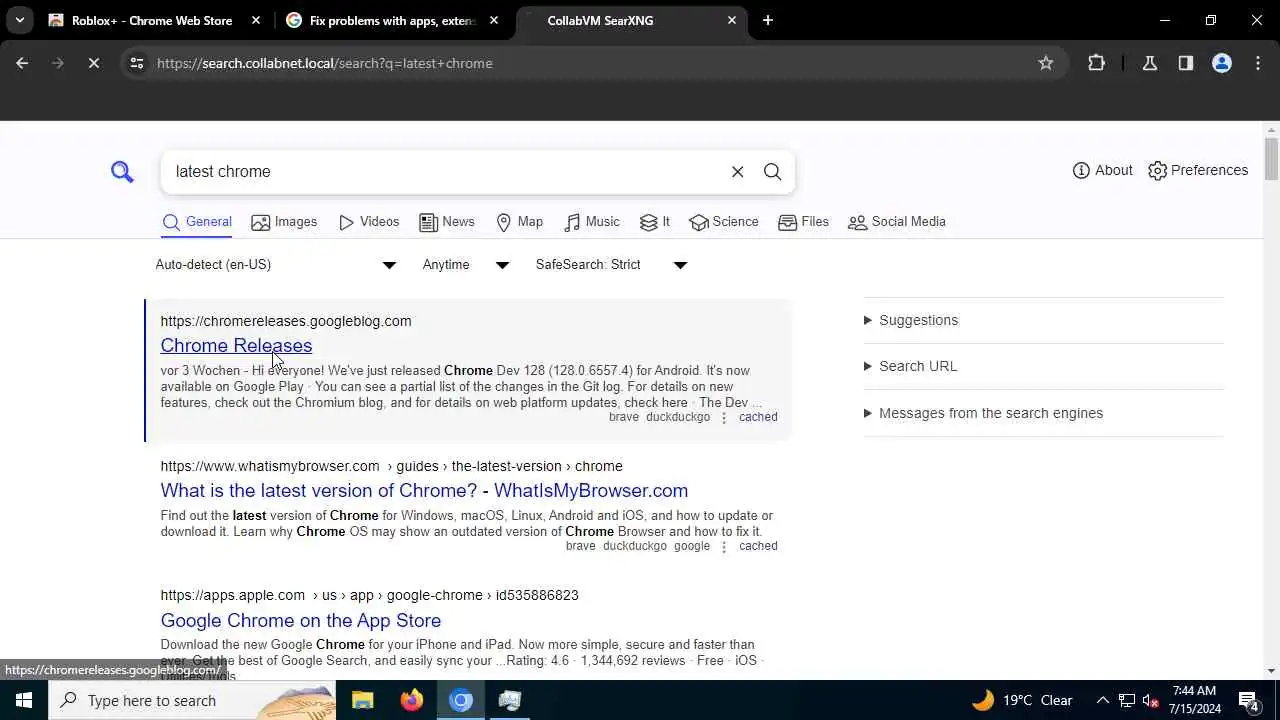Open File Explorer from the taskbar
1280x720 pixels.
click(362, 700)
